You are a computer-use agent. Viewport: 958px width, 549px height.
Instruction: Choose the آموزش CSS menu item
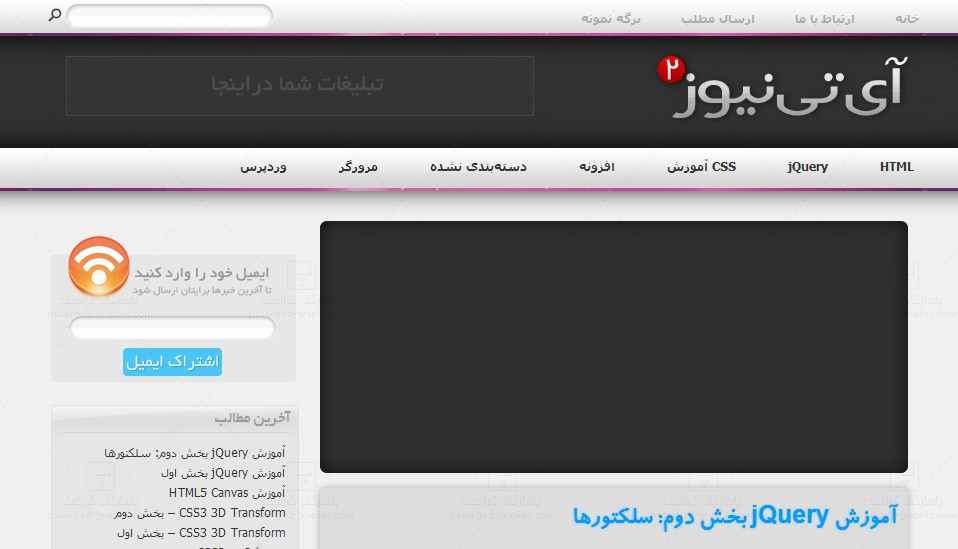(702, 167)
